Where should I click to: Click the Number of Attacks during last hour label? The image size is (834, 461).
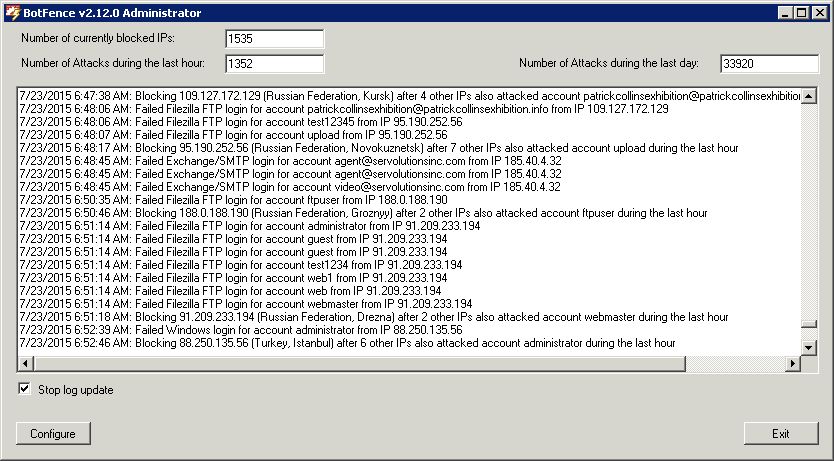(113, 63)
